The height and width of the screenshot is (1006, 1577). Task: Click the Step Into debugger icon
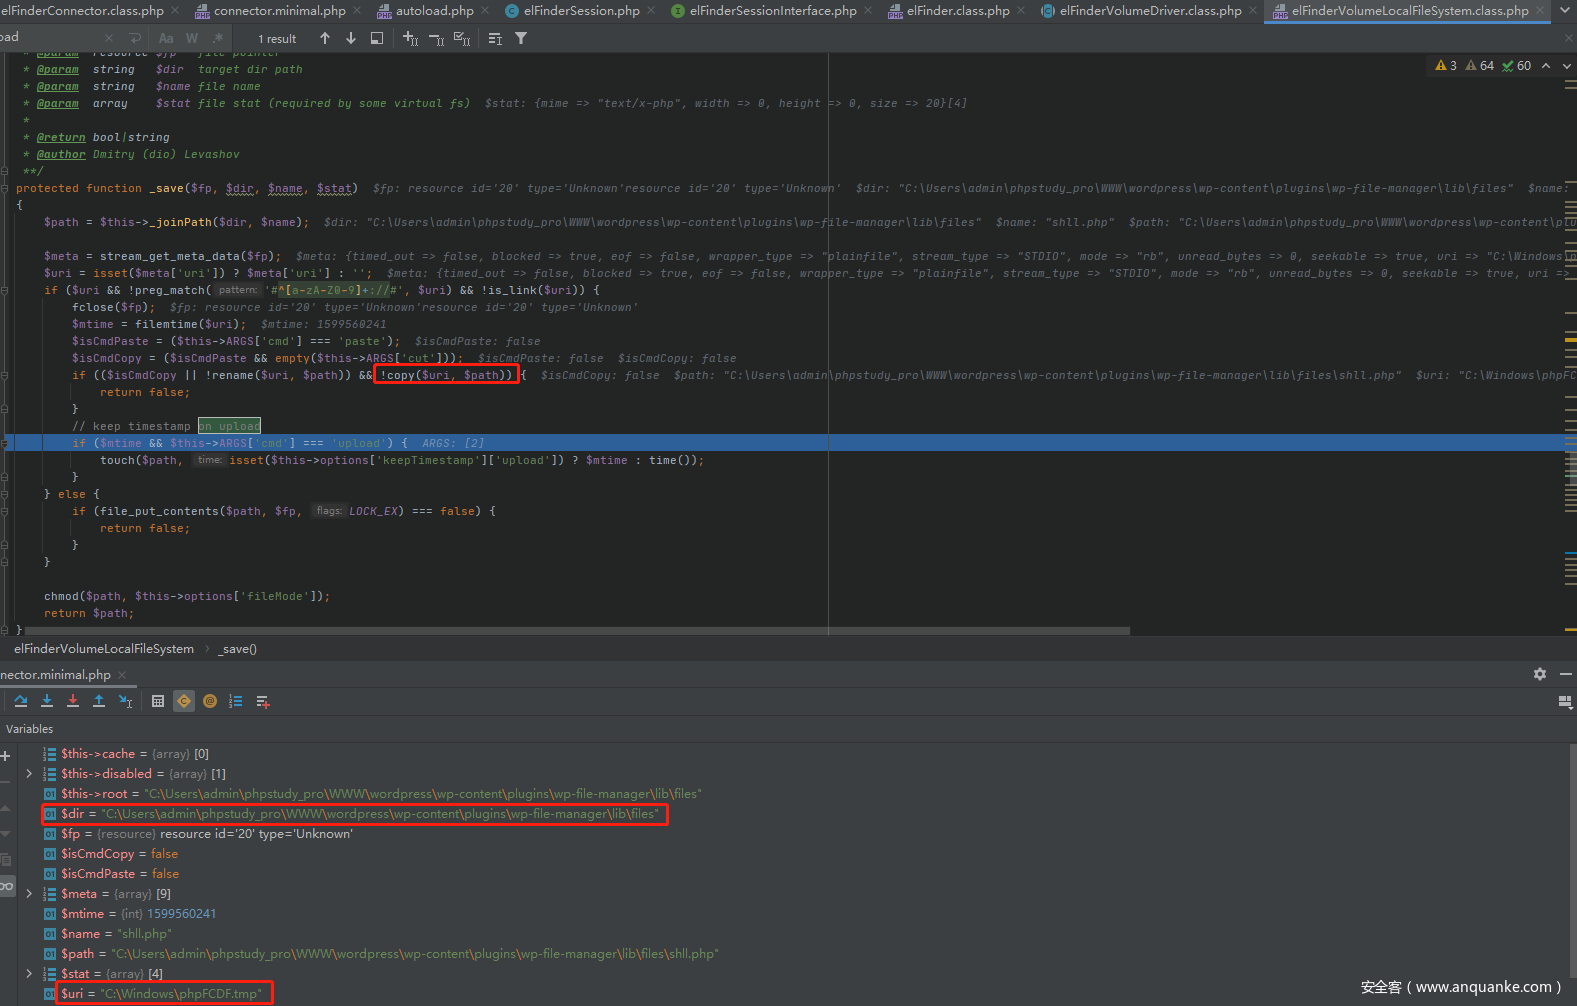[x=47, y=701]
